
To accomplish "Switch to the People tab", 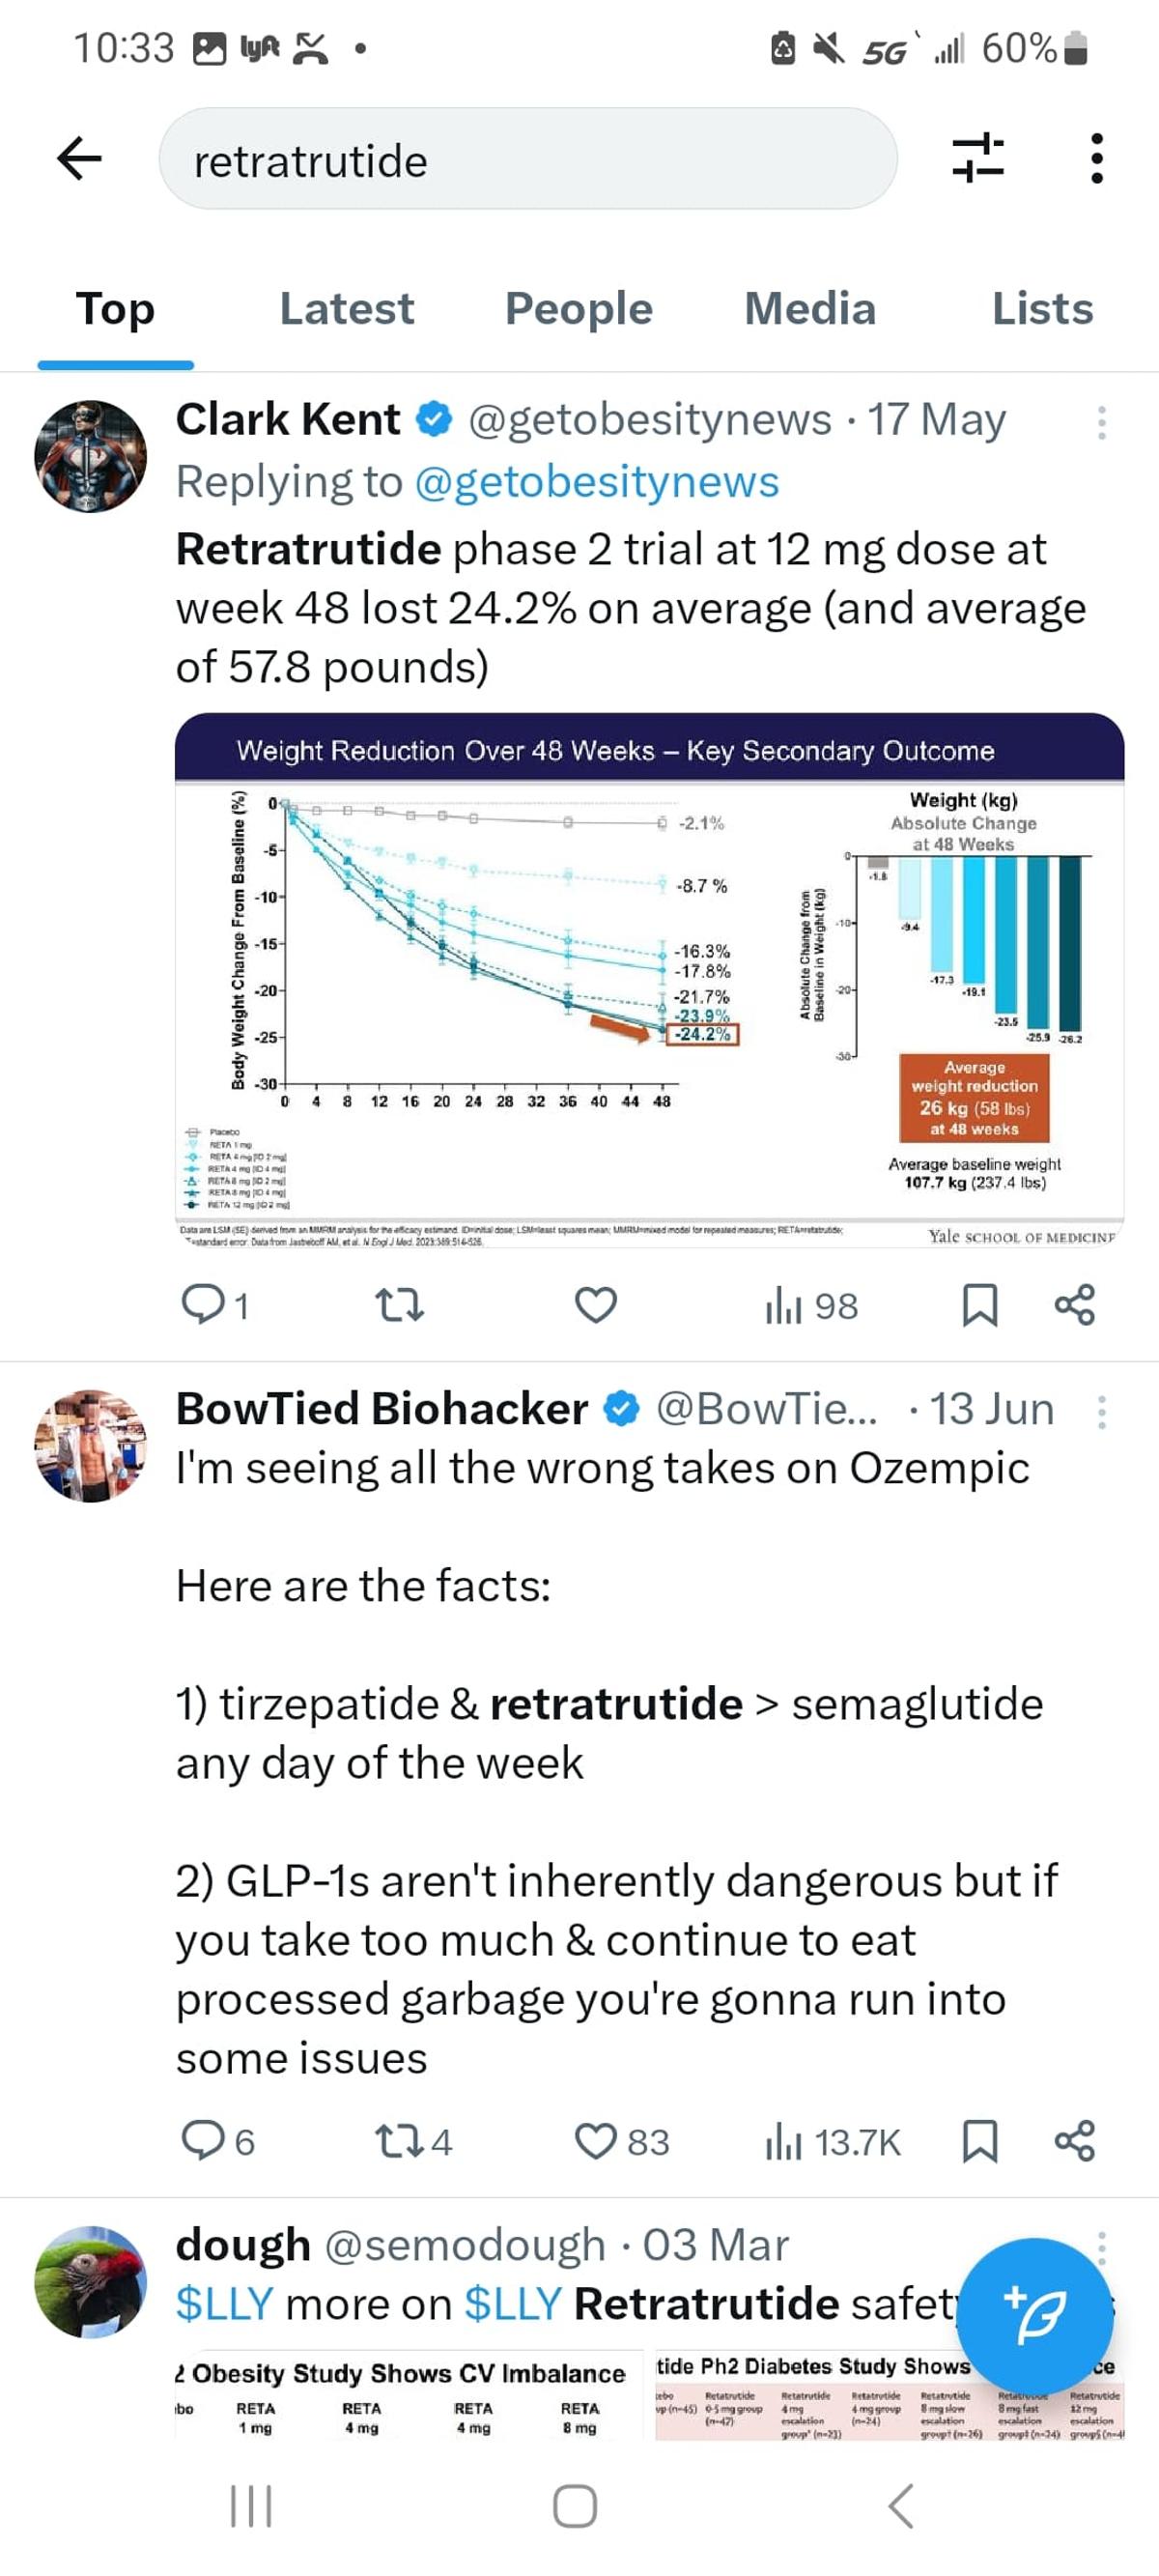I will [x=578, y=309].
